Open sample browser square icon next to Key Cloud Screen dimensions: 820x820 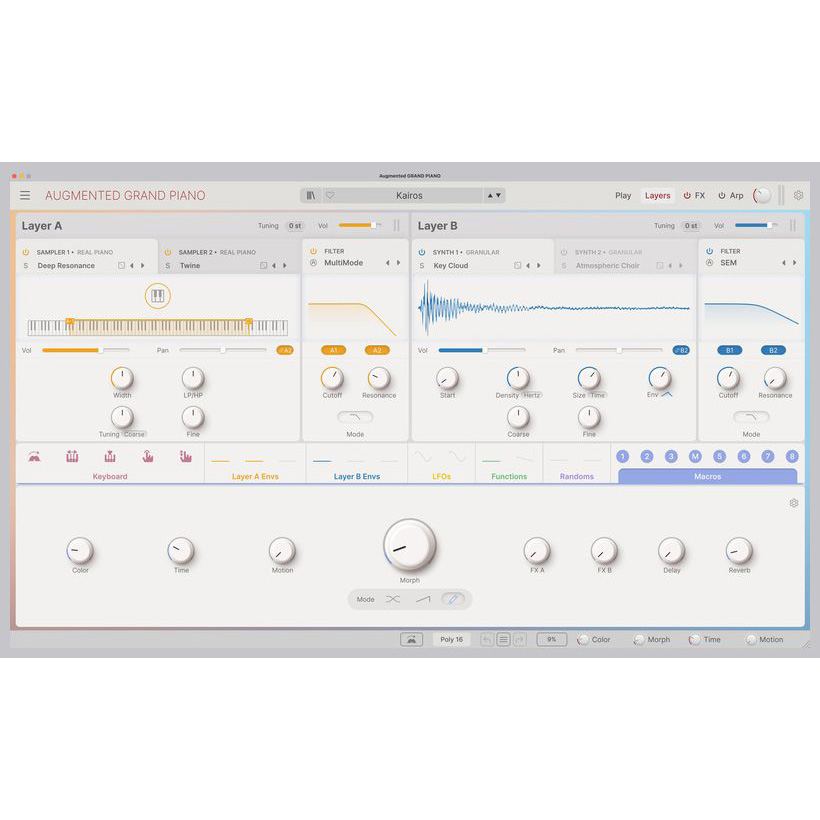(518, 266)
